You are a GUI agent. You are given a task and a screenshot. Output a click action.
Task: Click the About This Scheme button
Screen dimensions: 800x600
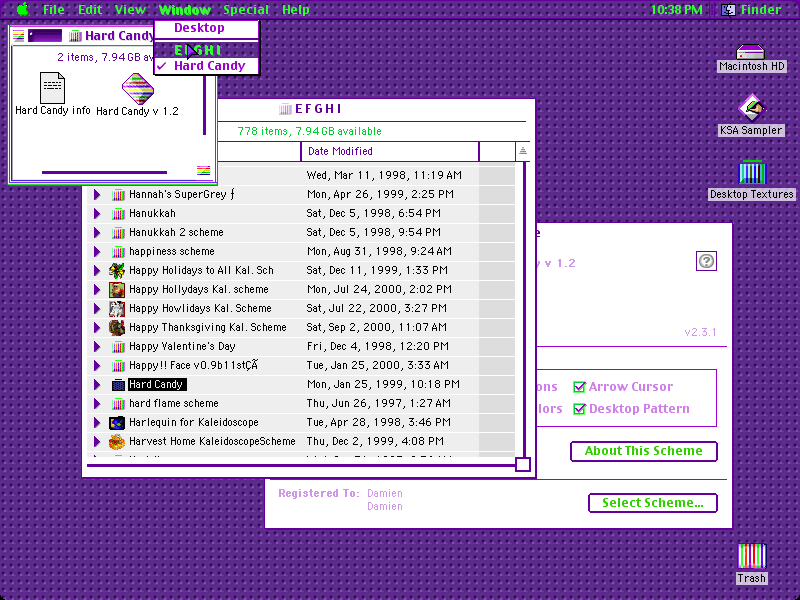(x=644, y=451)
